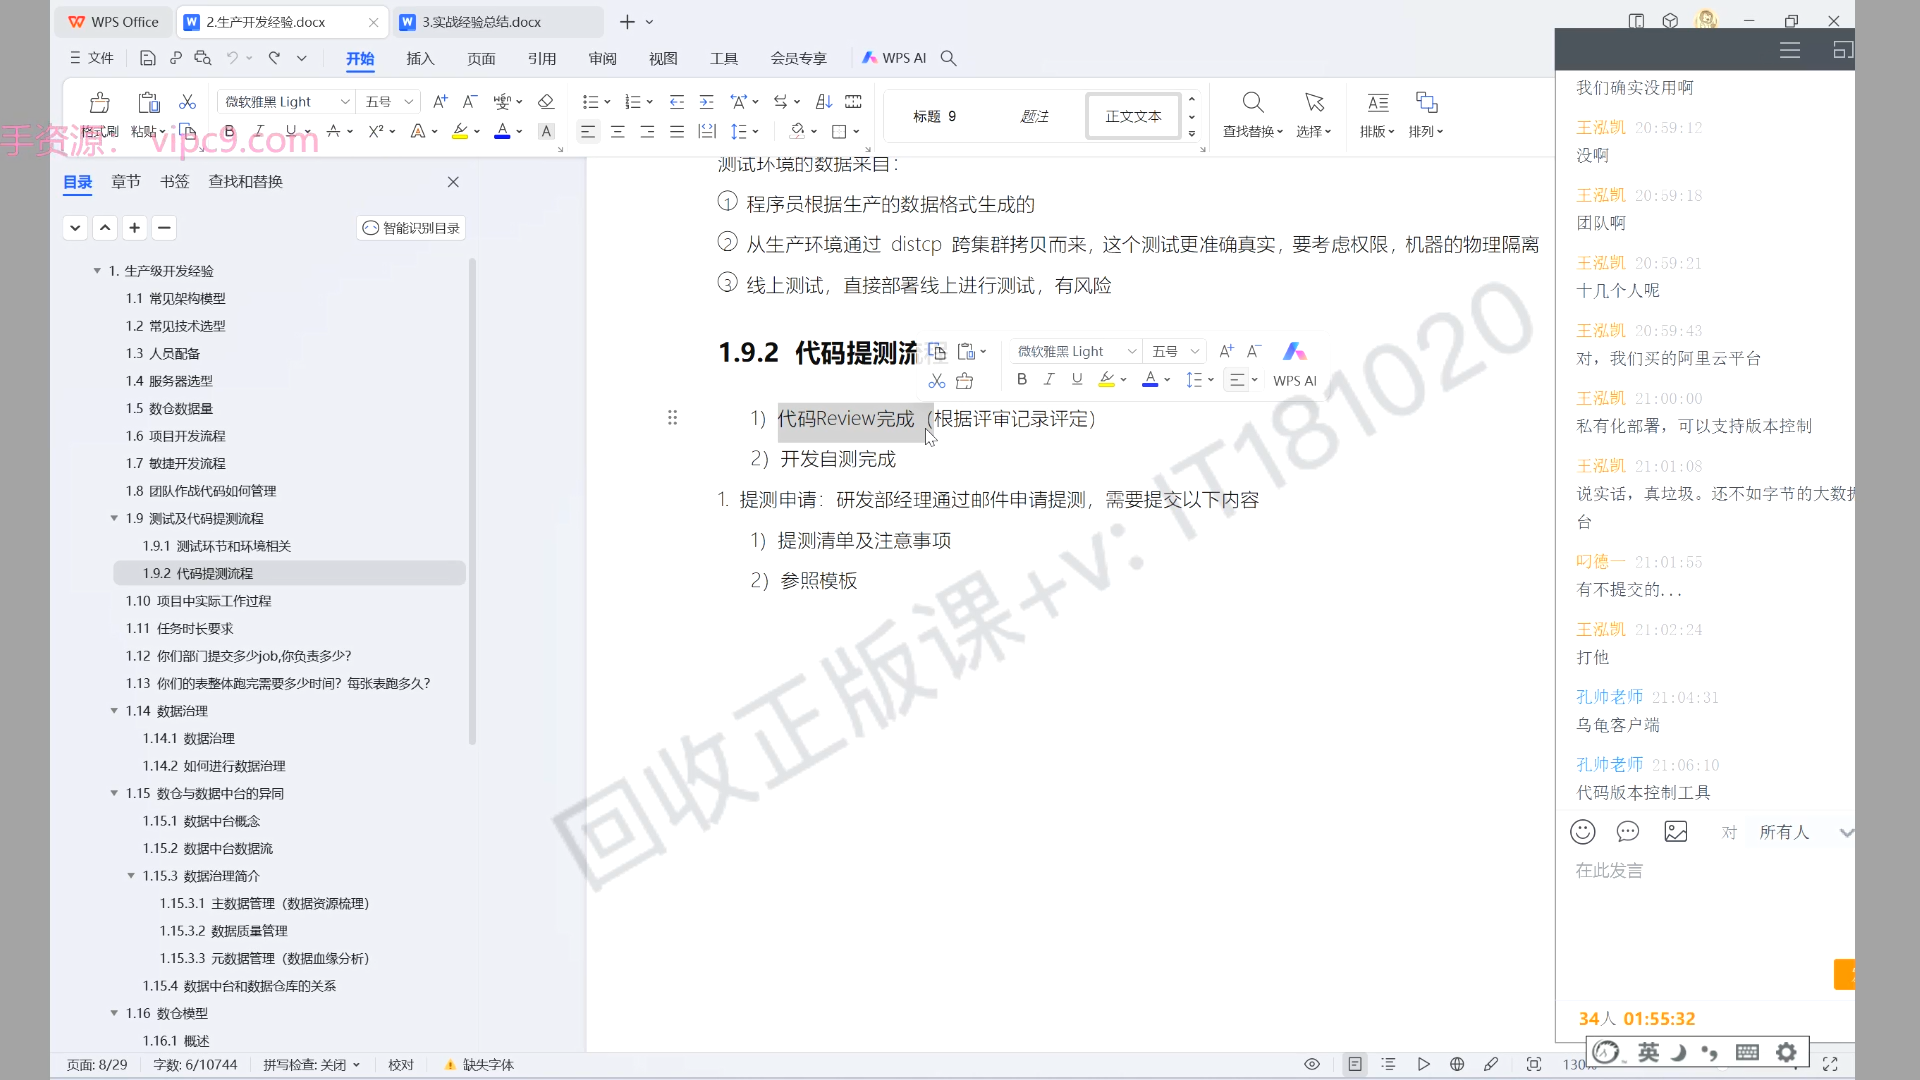Click the clear formatting eraser icon
Viewport: 1920px width, 1080px height.
point(545,102)
